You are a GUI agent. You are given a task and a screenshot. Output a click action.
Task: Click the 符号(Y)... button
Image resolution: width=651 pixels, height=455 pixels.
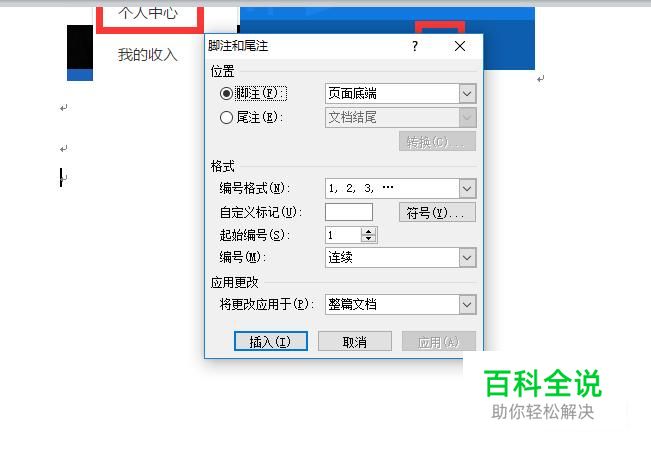click(x=437, y=213)
